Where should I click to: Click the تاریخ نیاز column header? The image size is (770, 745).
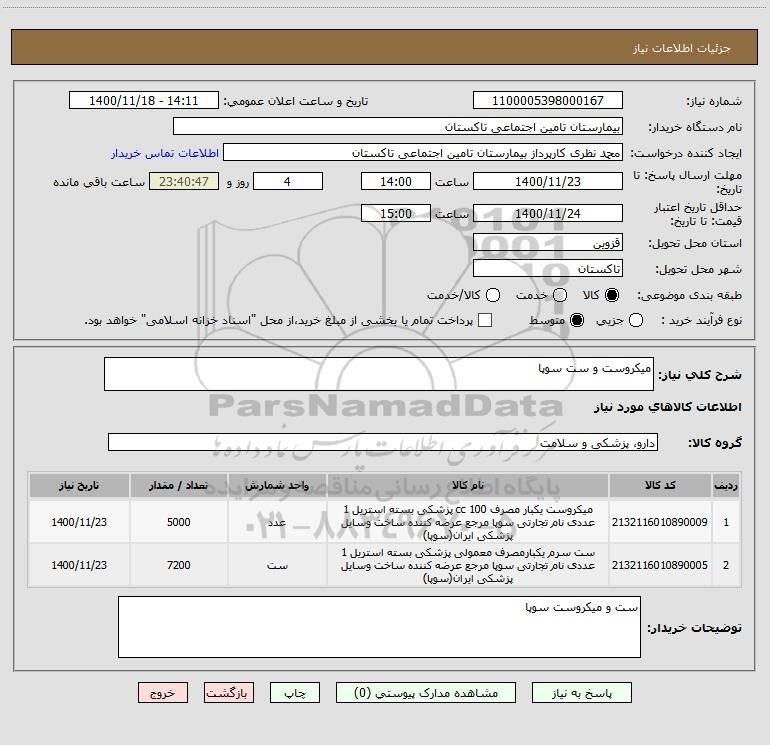(x=79, y=485)
